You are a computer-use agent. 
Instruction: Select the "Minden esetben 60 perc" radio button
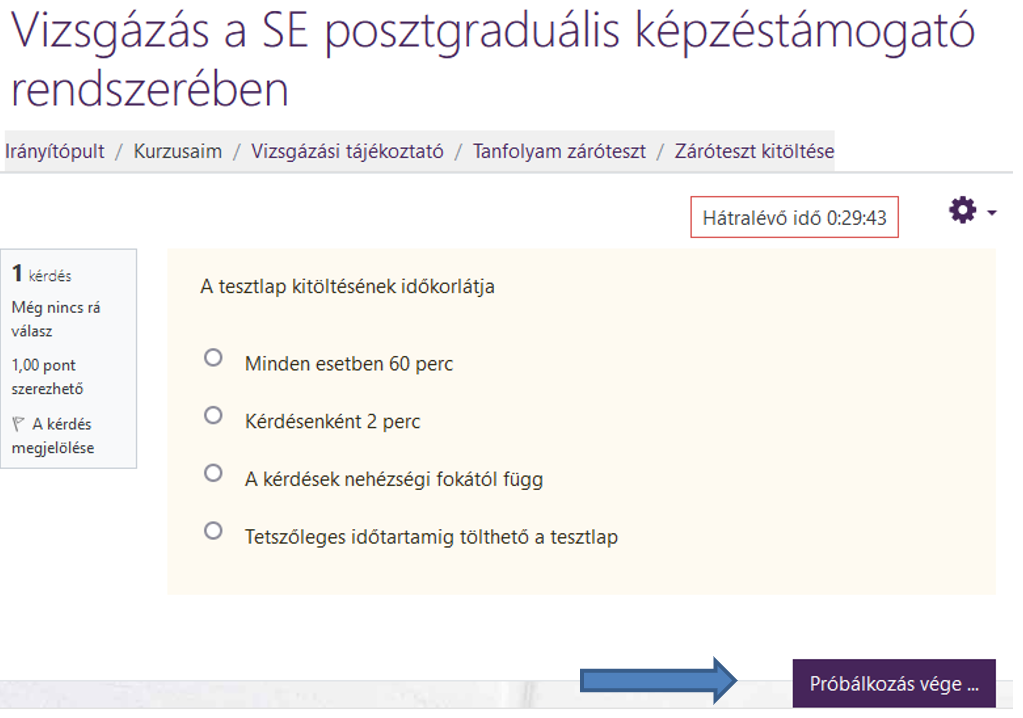tap(213, 357)
